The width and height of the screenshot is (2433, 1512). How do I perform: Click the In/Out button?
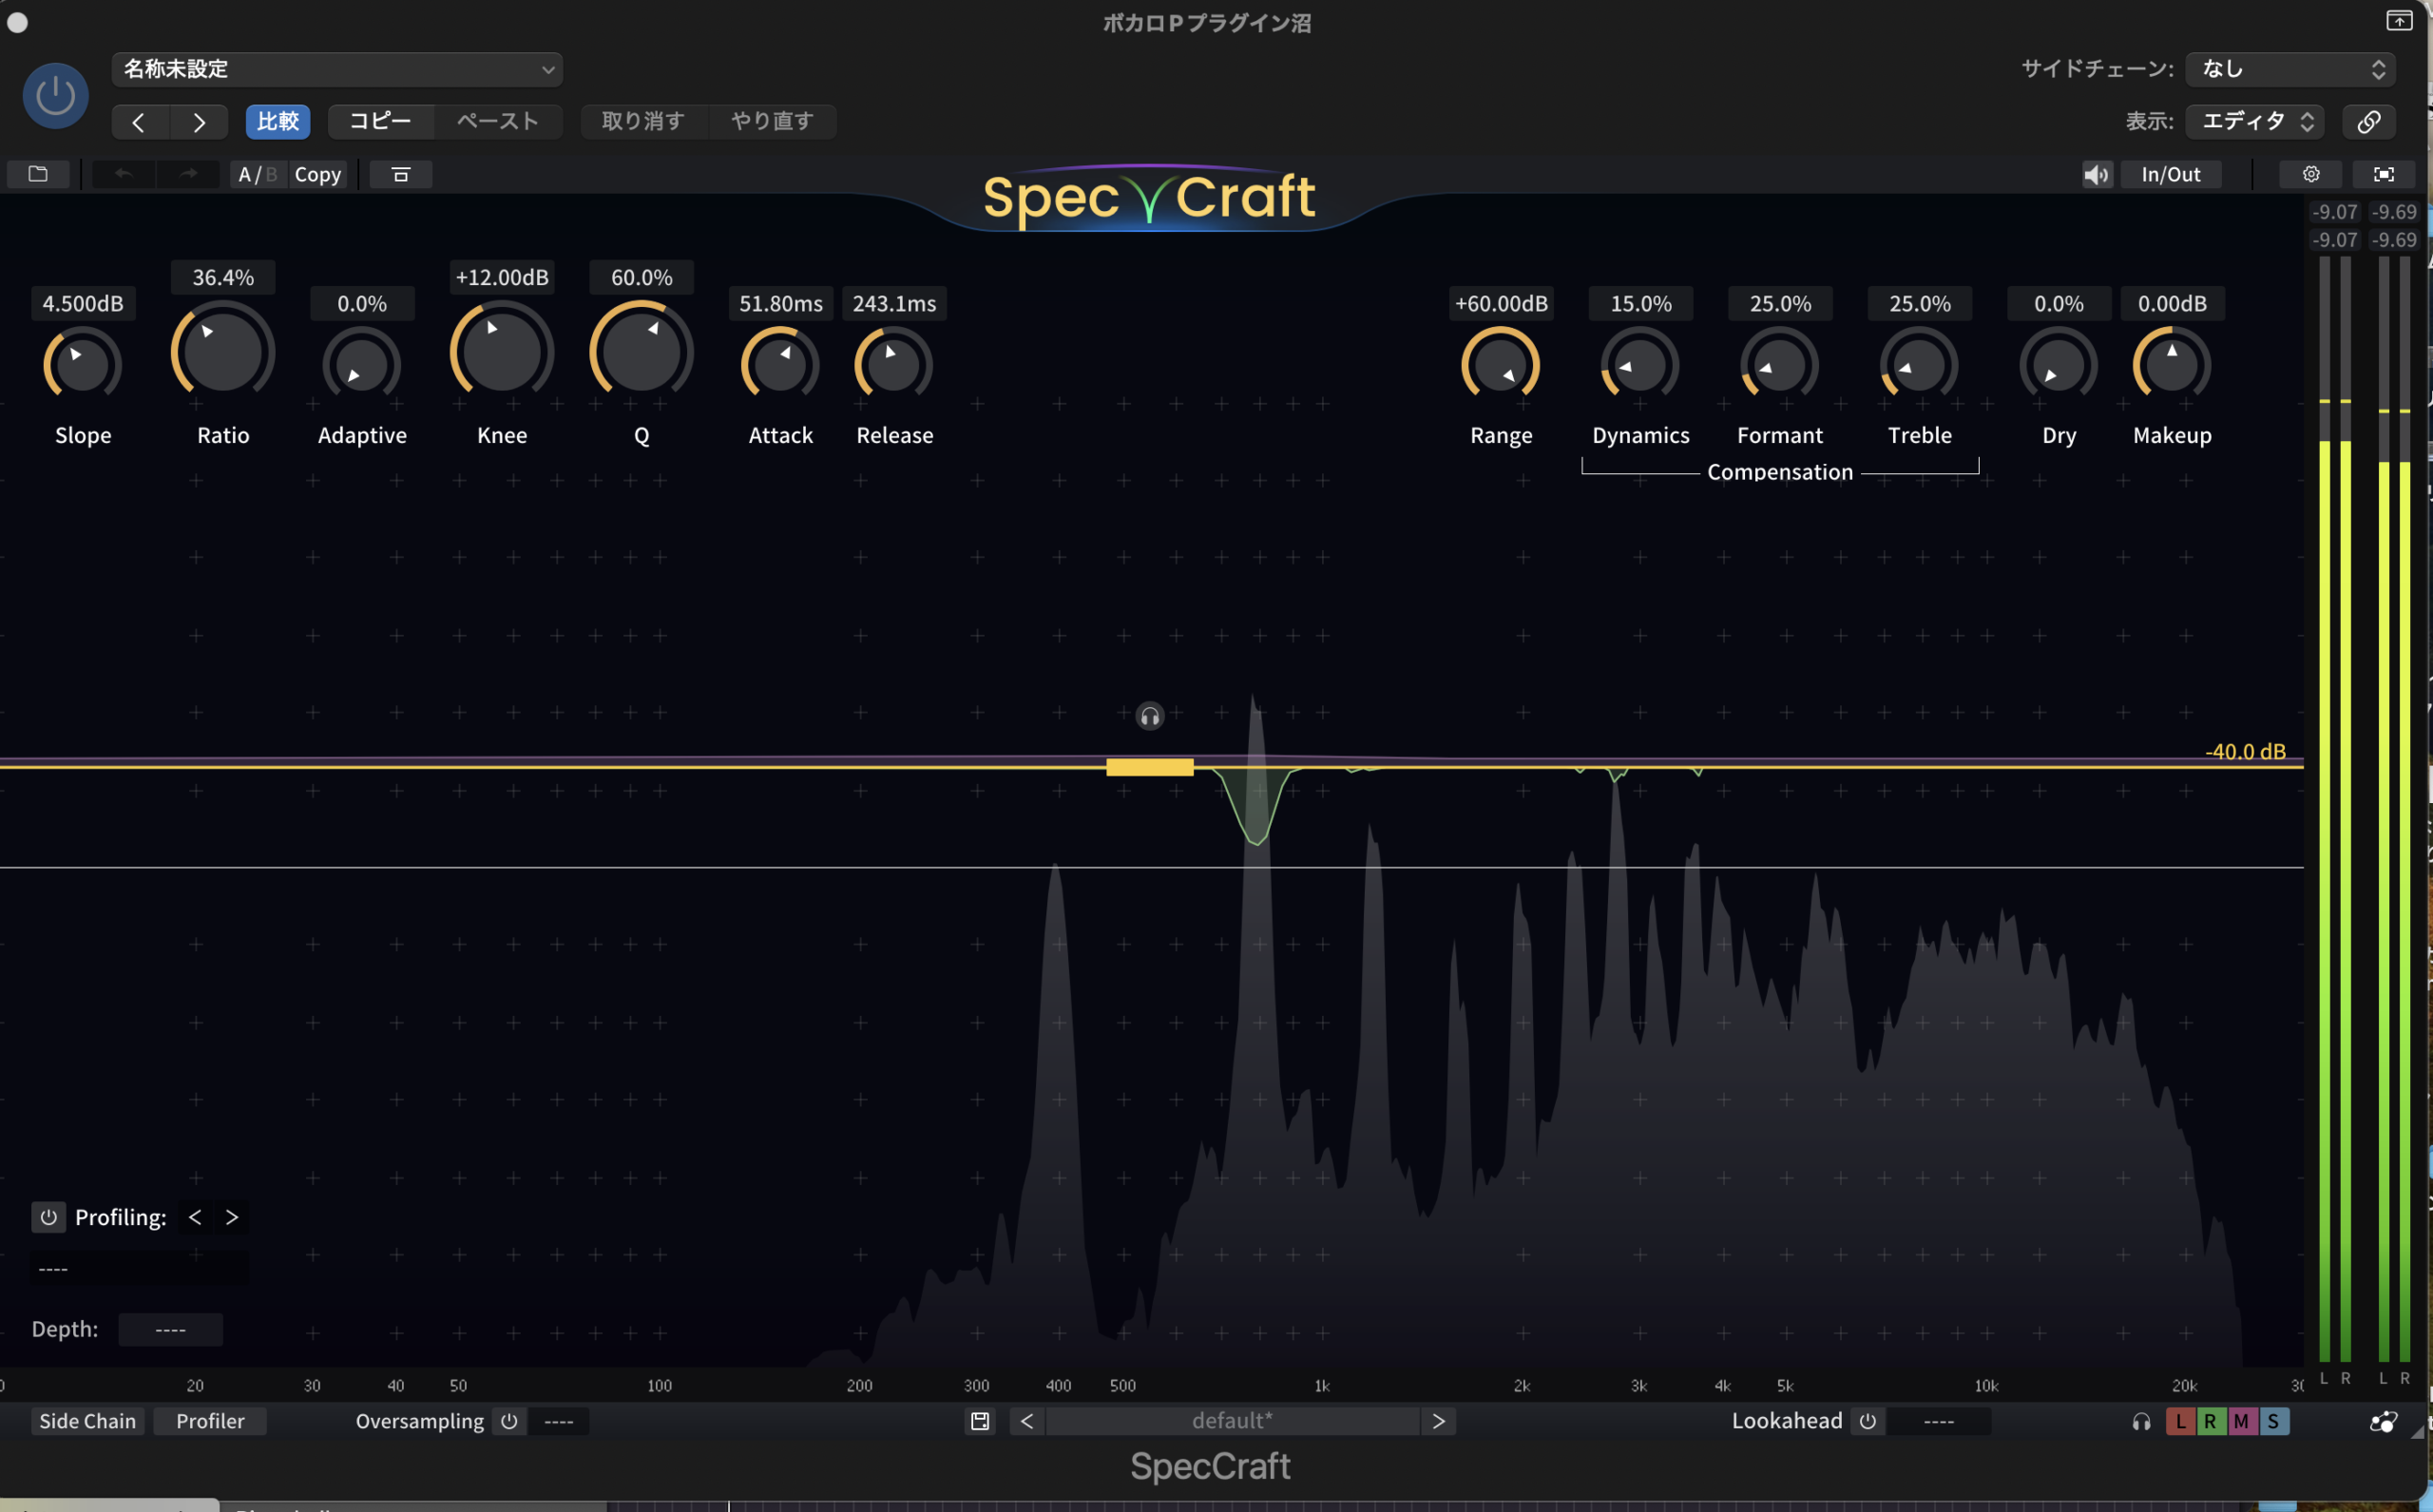(2171, 174)
